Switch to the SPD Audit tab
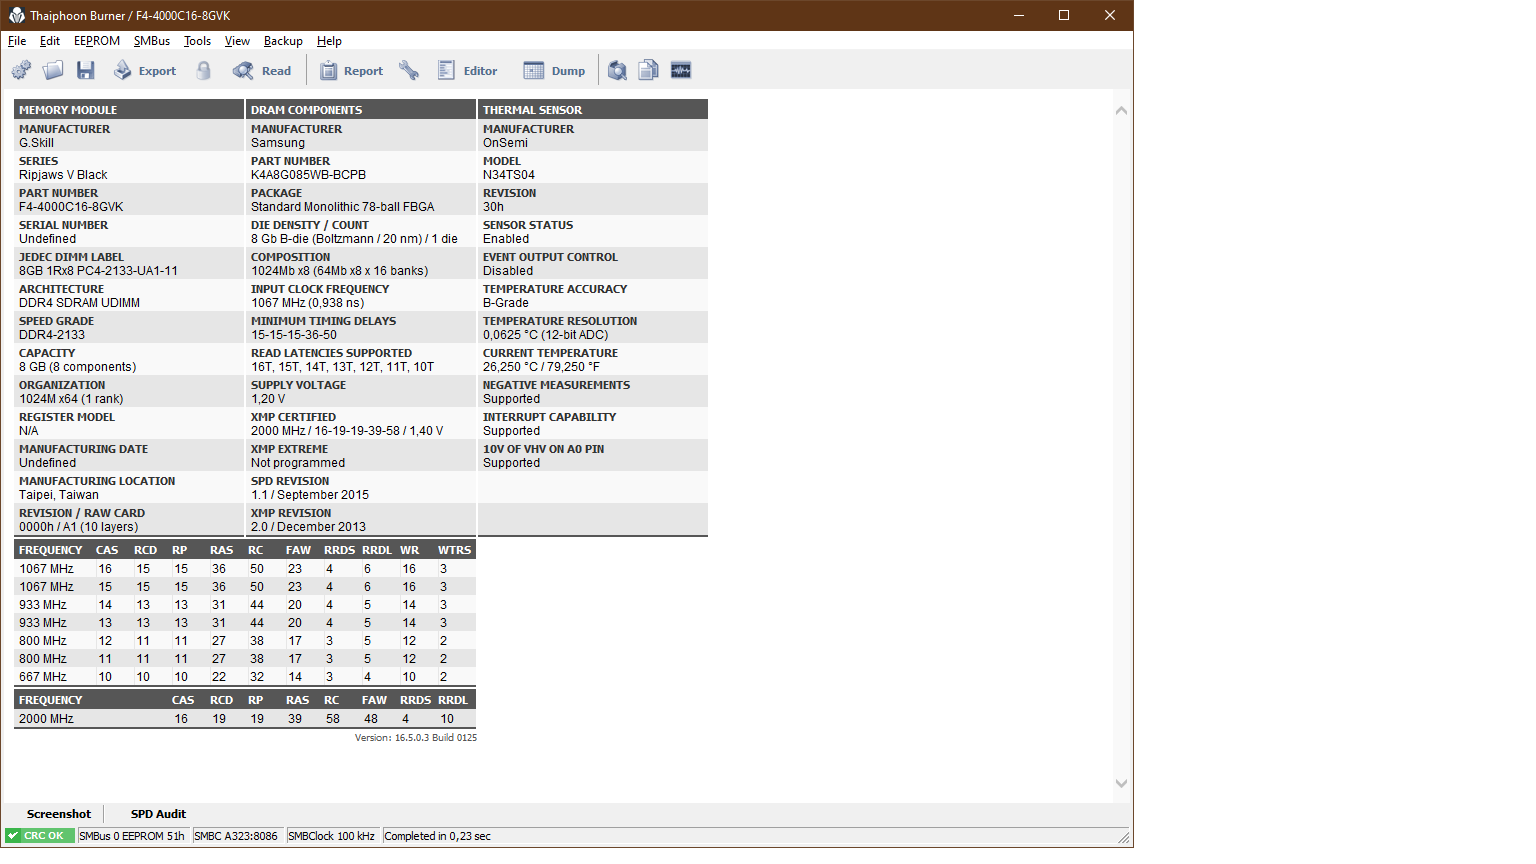The width and height of the screenshot is (1536, 864). (158, 814)
